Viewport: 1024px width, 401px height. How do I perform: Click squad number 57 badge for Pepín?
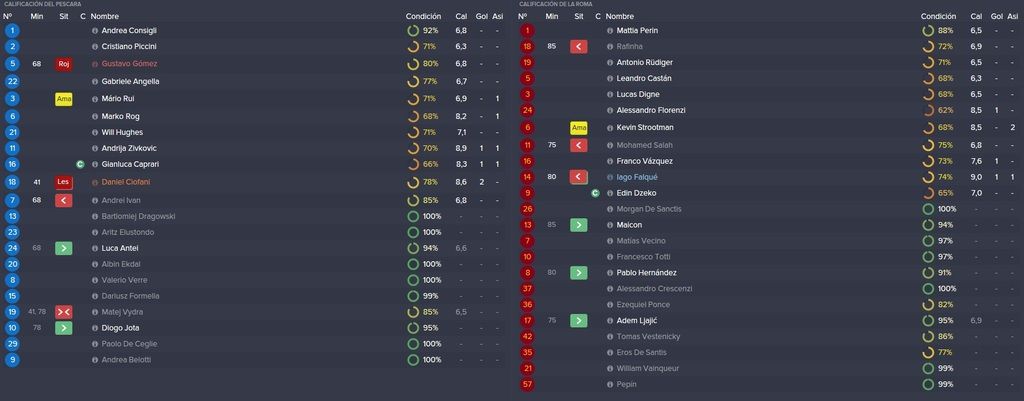click(x=527, y=385)
